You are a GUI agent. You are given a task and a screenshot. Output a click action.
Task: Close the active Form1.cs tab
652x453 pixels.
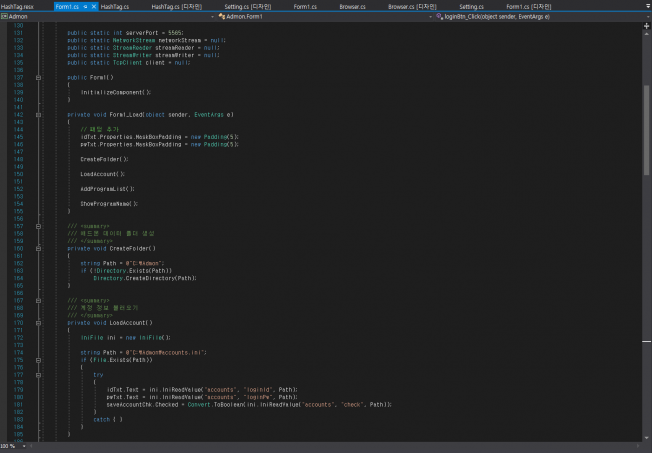click(94, 7)
